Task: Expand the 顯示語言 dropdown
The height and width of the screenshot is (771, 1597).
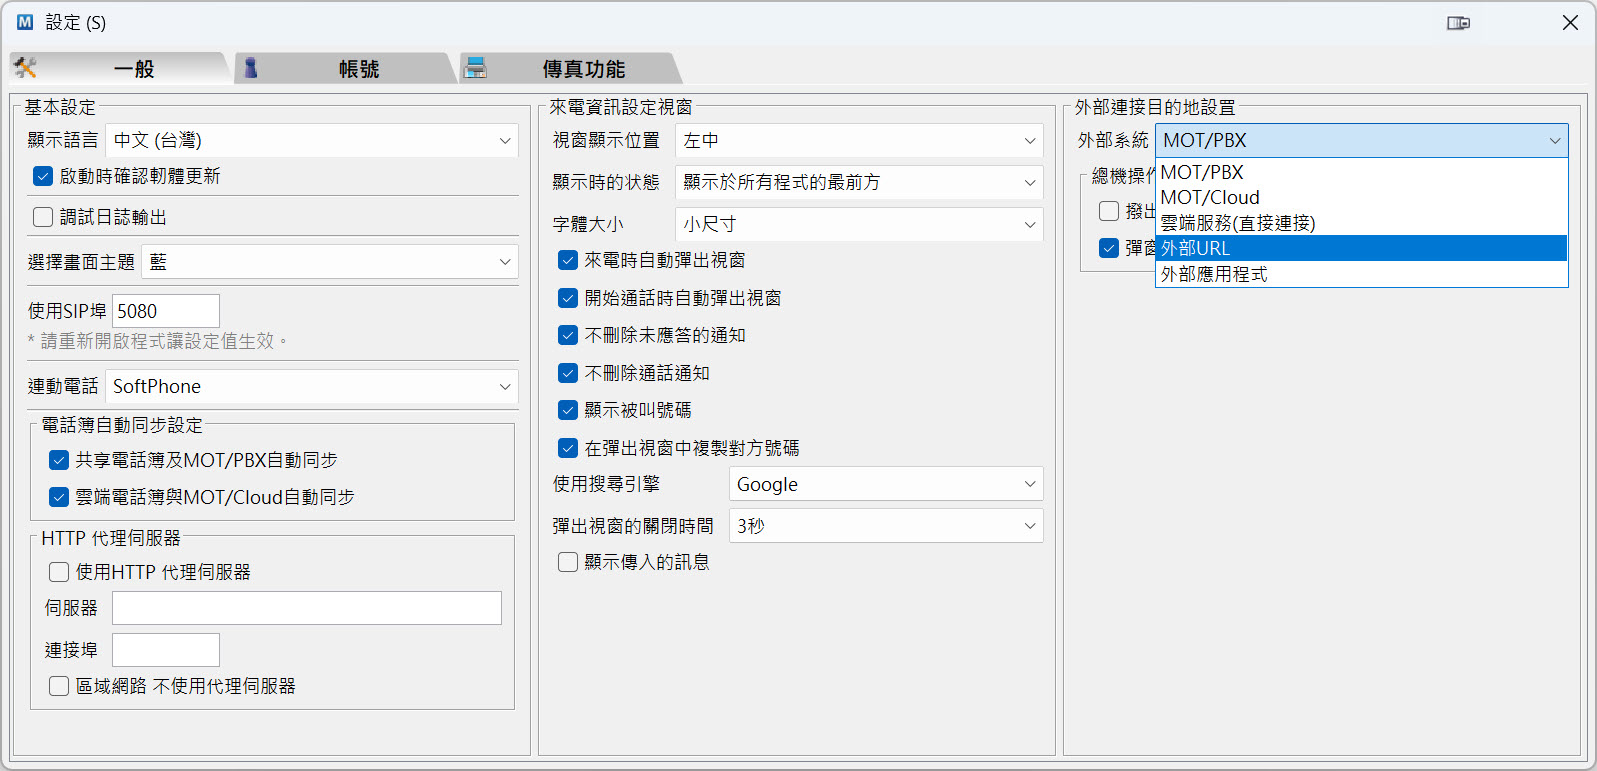Action: [311, 141]
